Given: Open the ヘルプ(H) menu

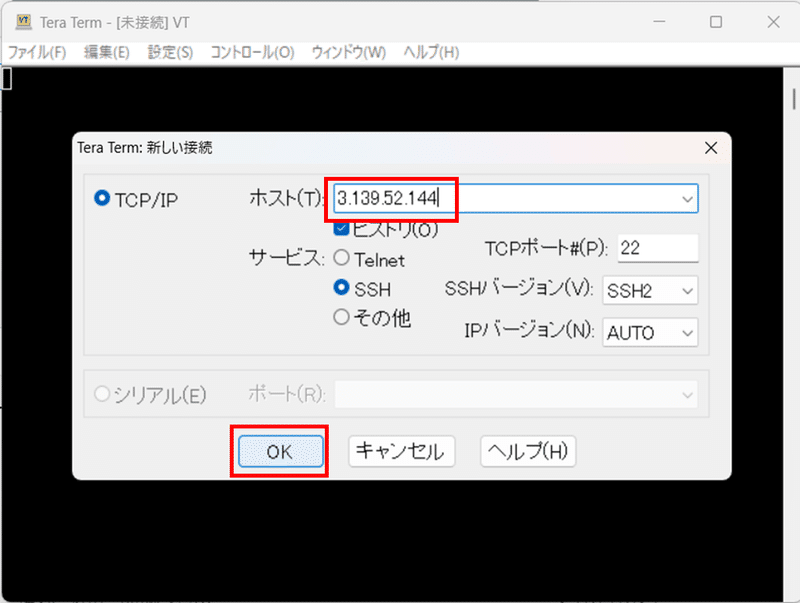Looking at the screenshot, I should (x=431, y=53).
